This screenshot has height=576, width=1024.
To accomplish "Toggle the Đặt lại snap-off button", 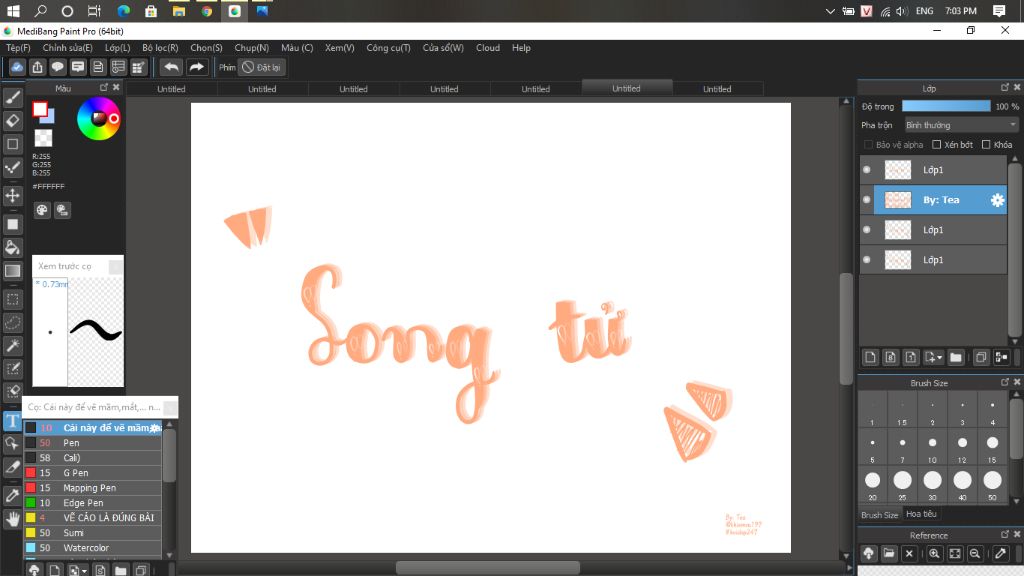I will 261,67.
